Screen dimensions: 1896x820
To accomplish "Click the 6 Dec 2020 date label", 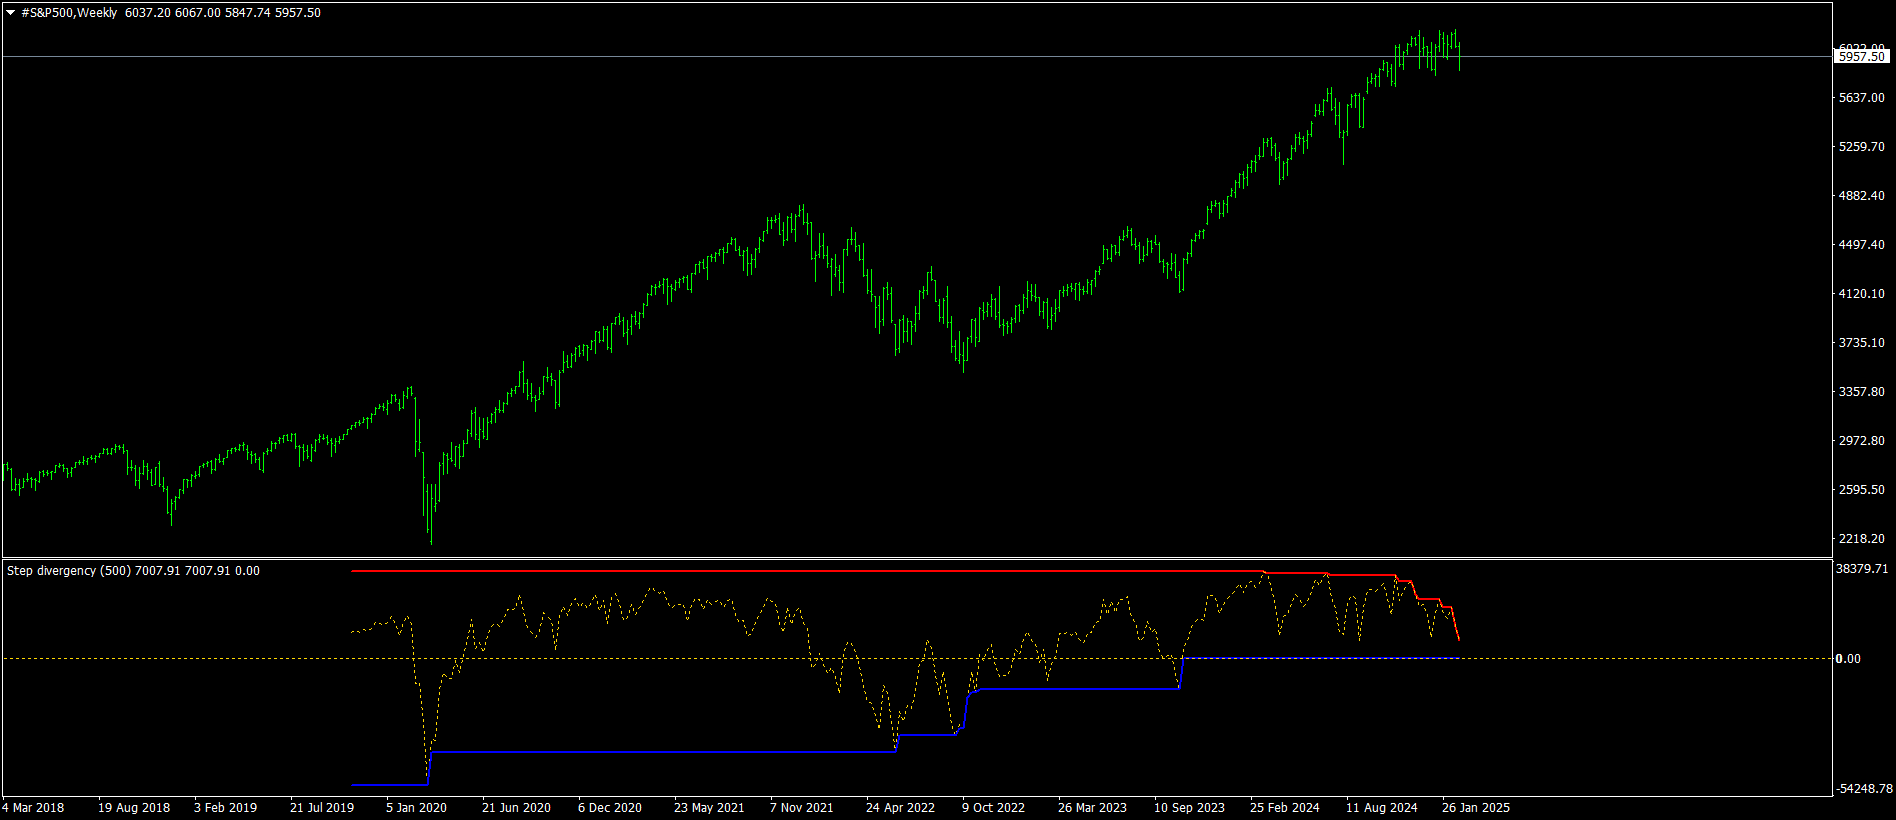I will 610,808.
